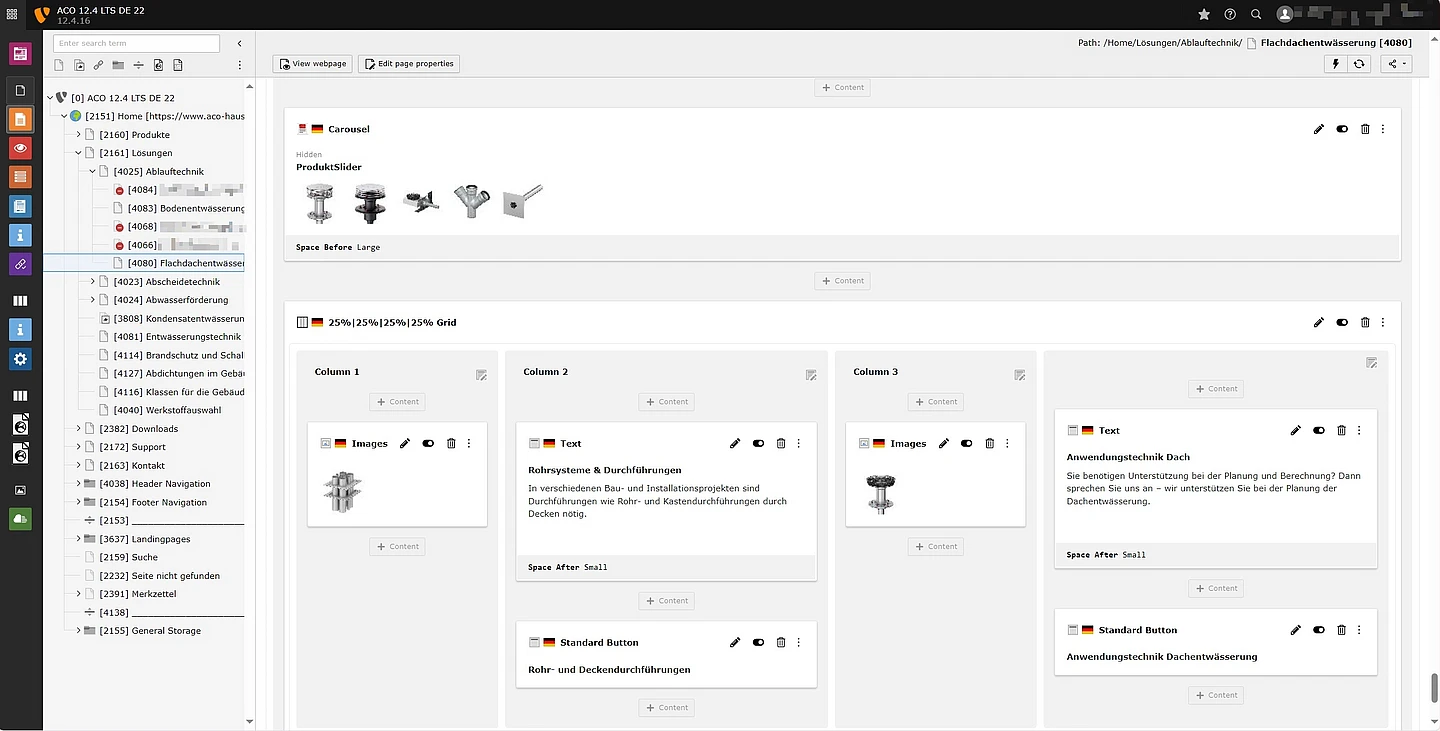Image resolution: width=1440 pixels, height=731 pixels.
Task: Click the first product thumbnail in ProduktSlider
Action: pyautogui.click(x=319, y=204)
